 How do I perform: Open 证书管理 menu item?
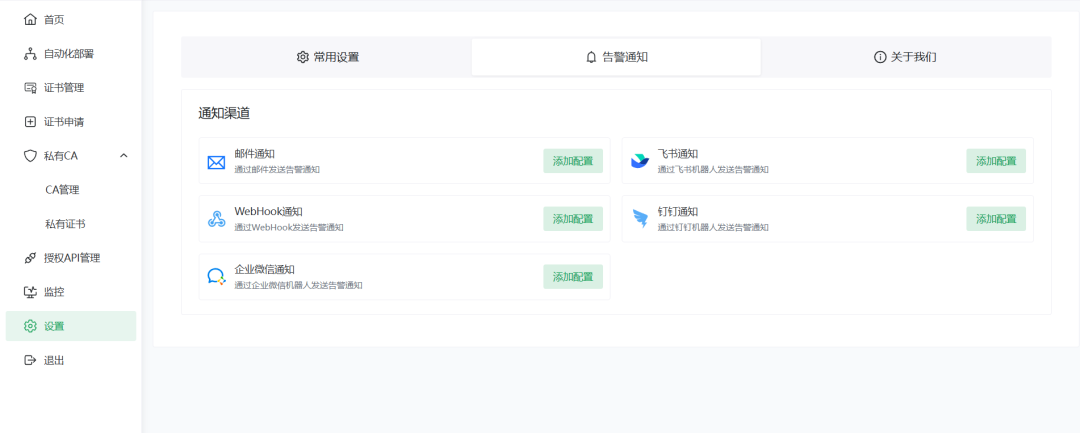tap(71, 87)
